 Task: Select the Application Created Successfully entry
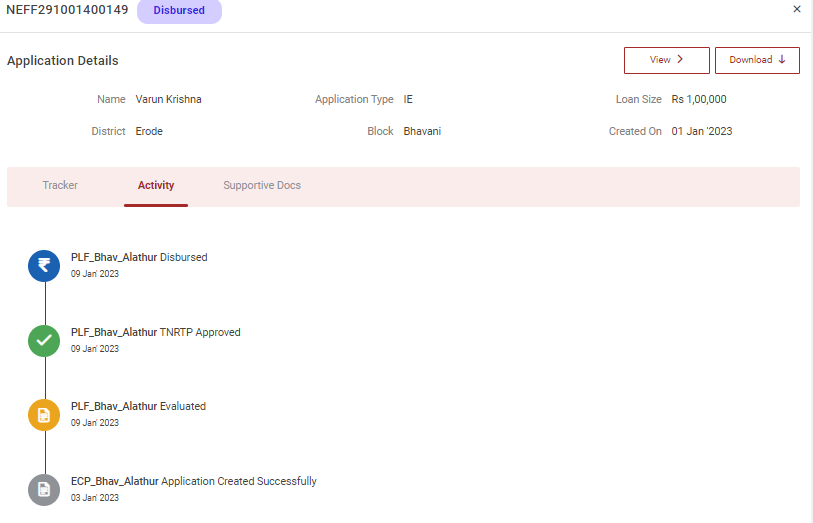point(193,481)
